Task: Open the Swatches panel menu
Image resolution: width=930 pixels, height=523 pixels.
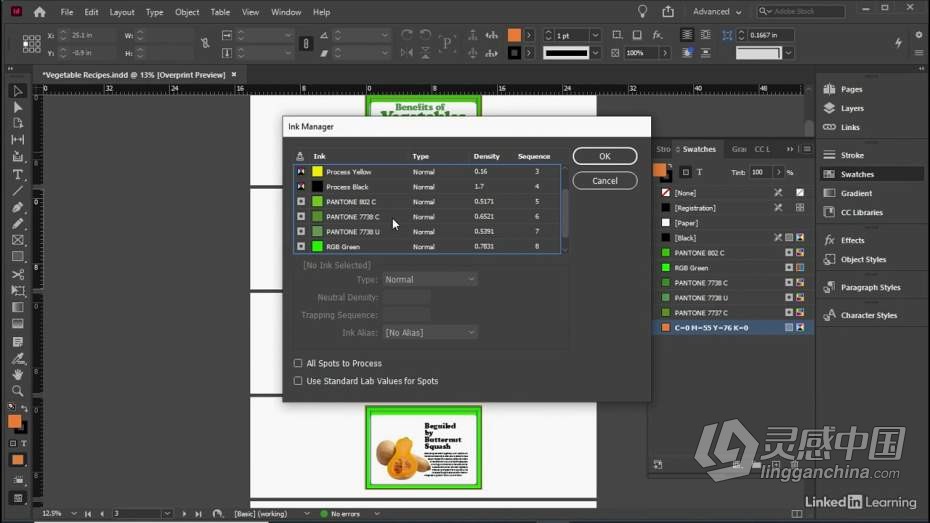Action: pos(807,149)
